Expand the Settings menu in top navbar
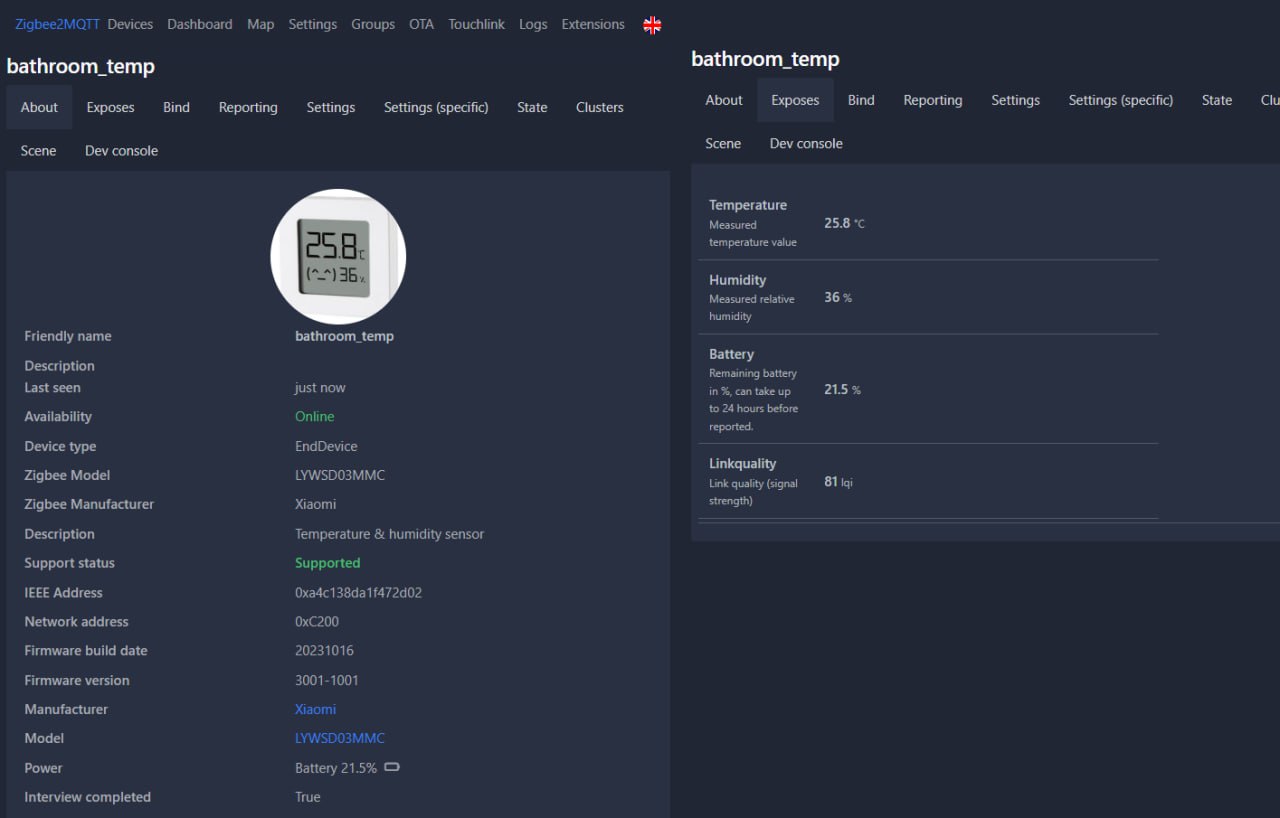Image resolution: width=1280 pixels, height=818 pixels. point(312,24)
